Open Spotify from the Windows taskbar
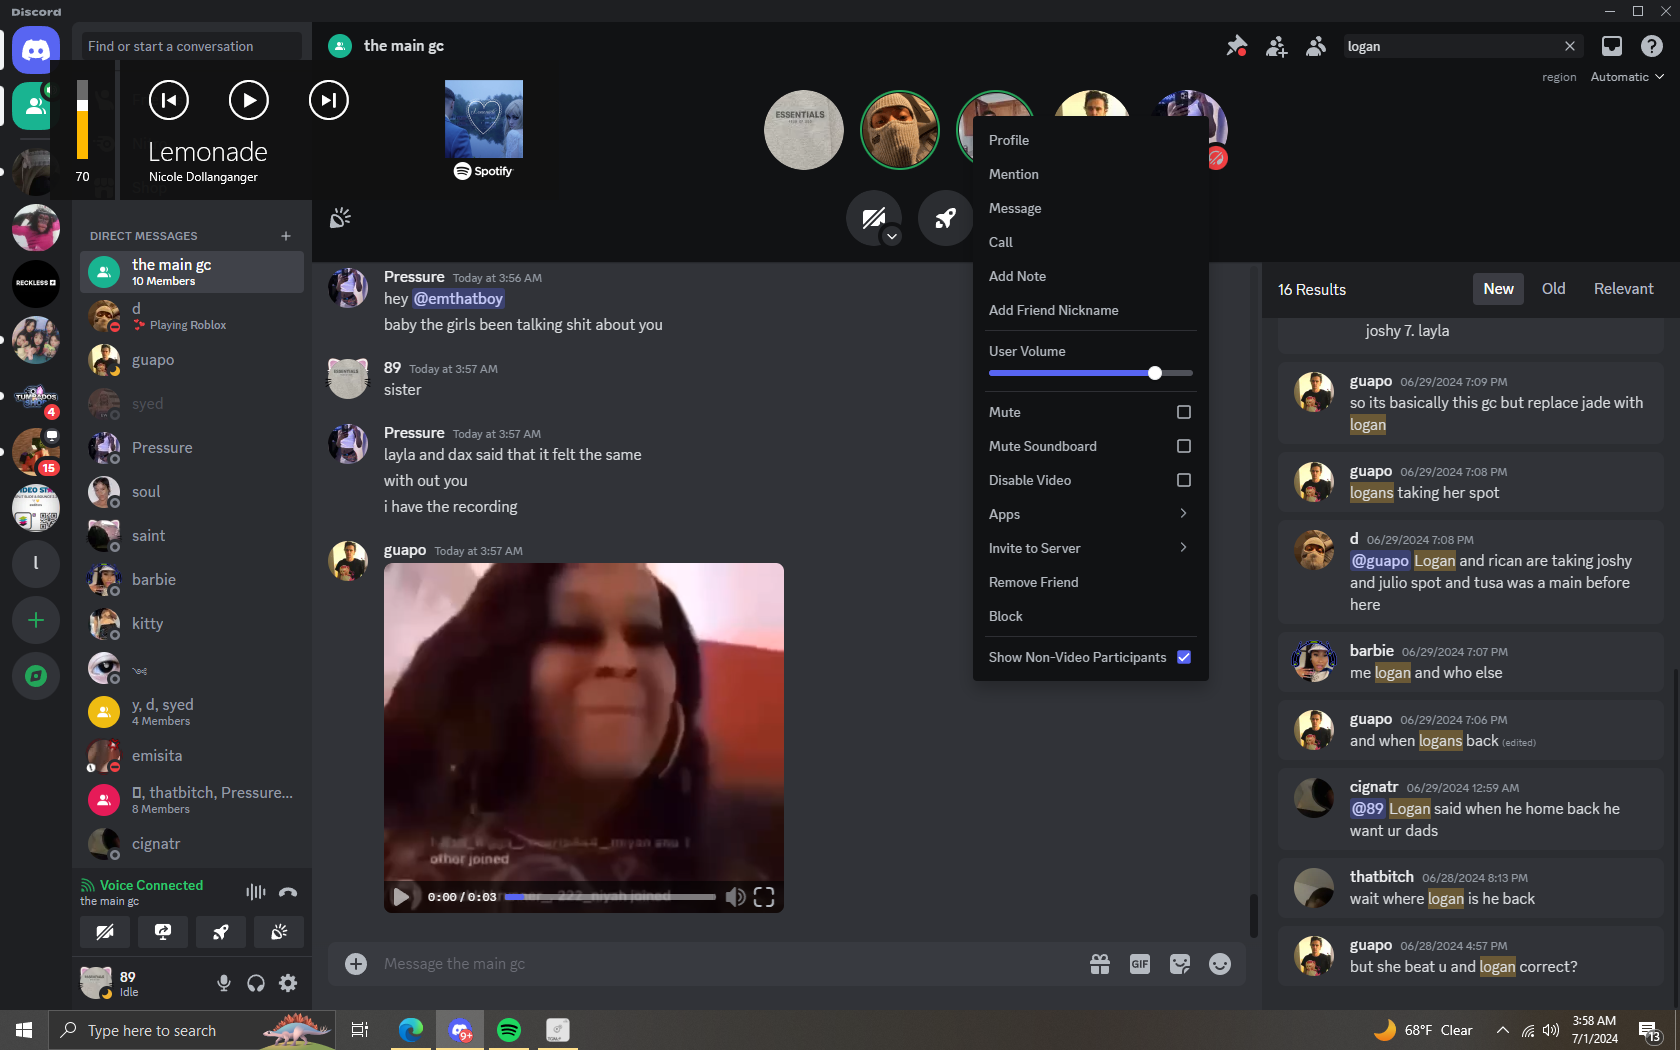The height and width of the screenshot is (1050, 1680). [x=509, y=1030]
